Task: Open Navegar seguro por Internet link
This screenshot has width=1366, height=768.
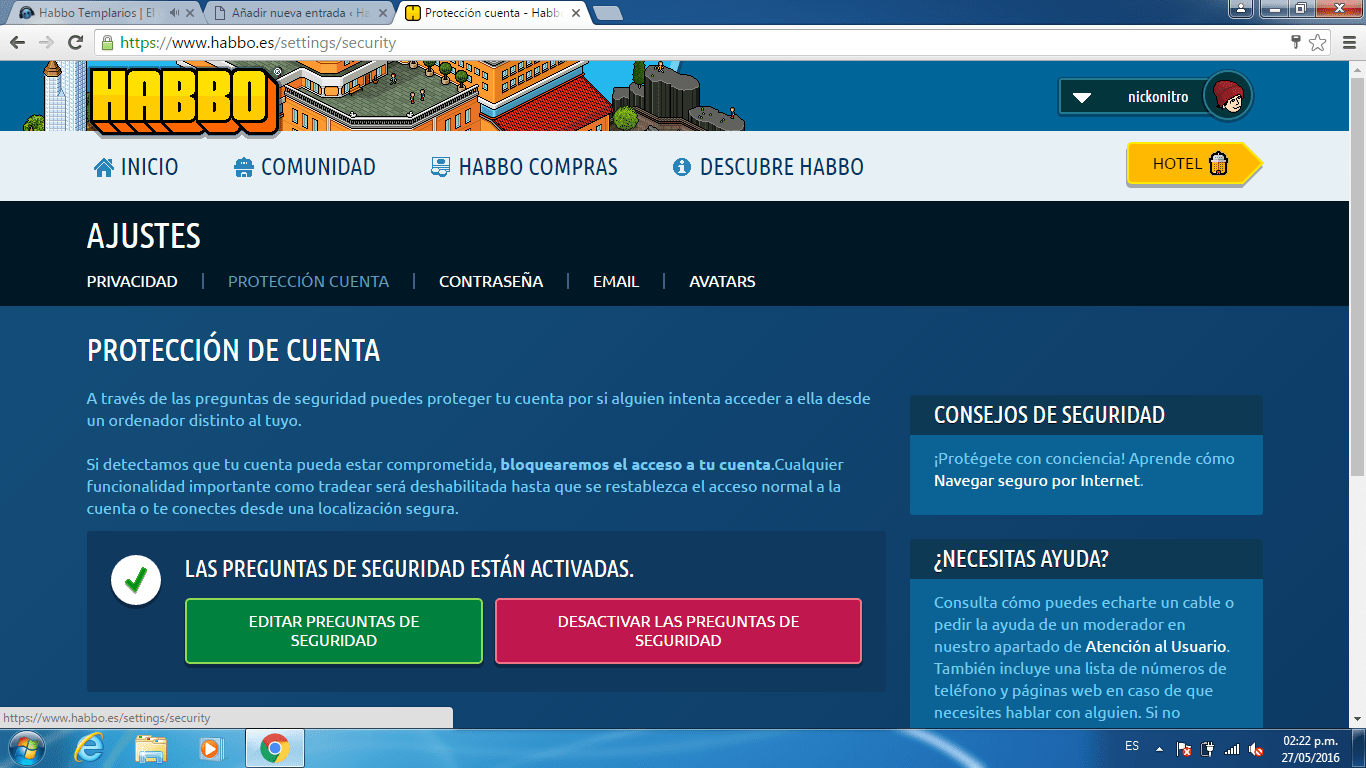Action: [x=1036, y=480]
